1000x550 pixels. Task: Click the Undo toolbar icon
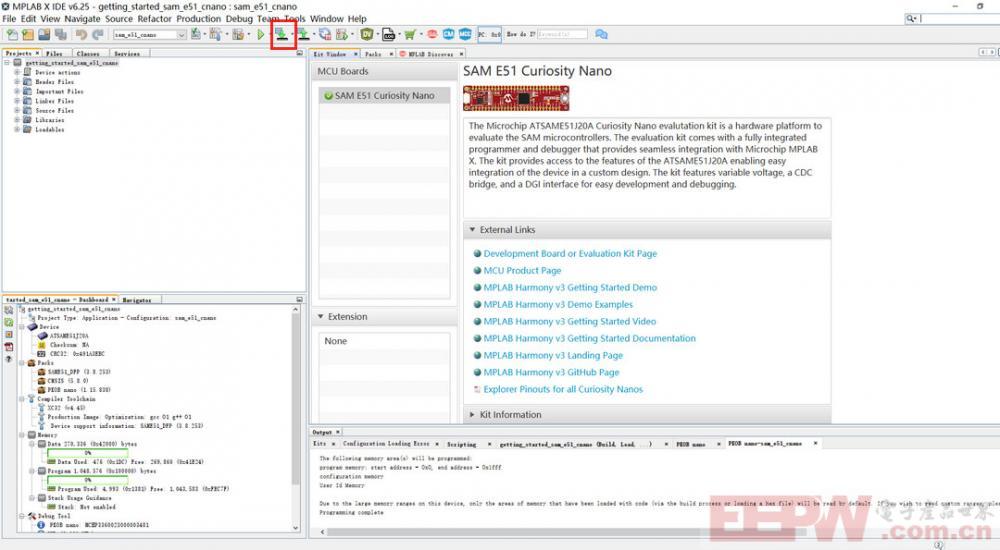tap(81, 34)
